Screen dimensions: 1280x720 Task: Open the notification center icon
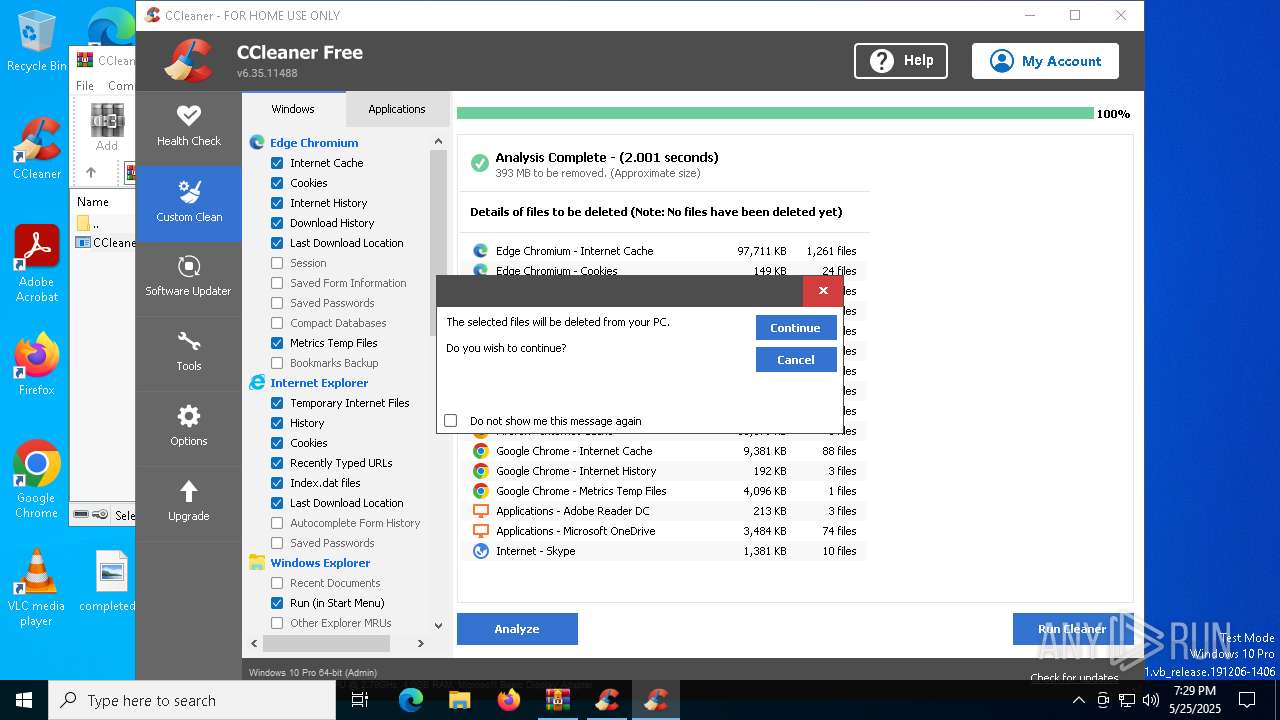[x=1247, y=700]
